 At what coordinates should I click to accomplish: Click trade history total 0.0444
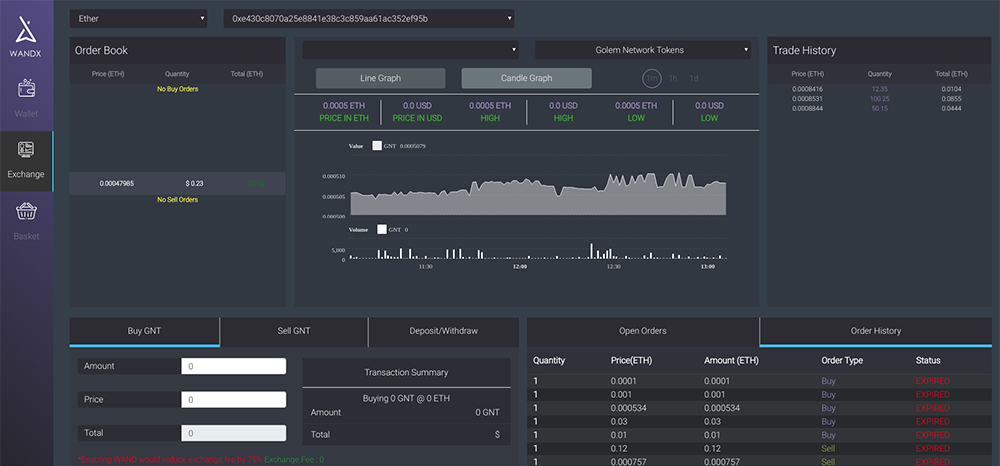tap(952, 108)
